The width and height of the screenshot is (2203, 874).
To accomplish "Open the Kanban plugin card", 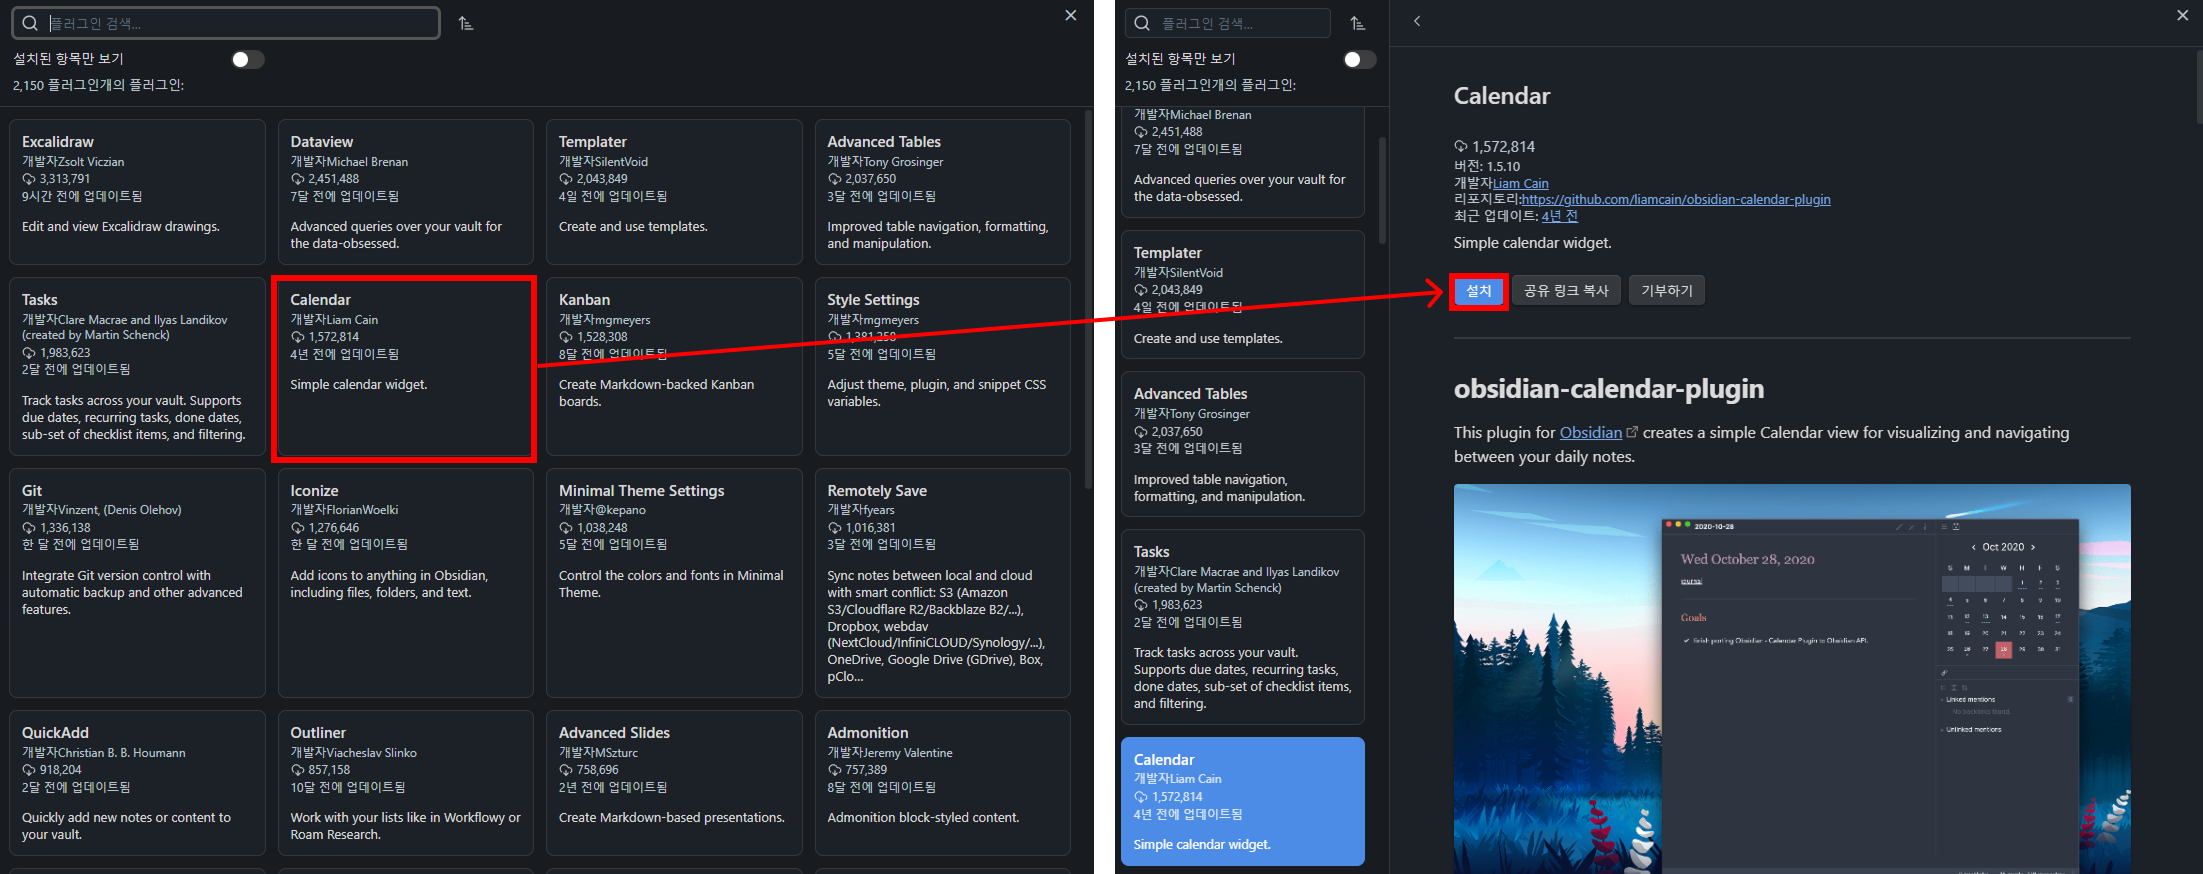I will click(x=674, y=367).
